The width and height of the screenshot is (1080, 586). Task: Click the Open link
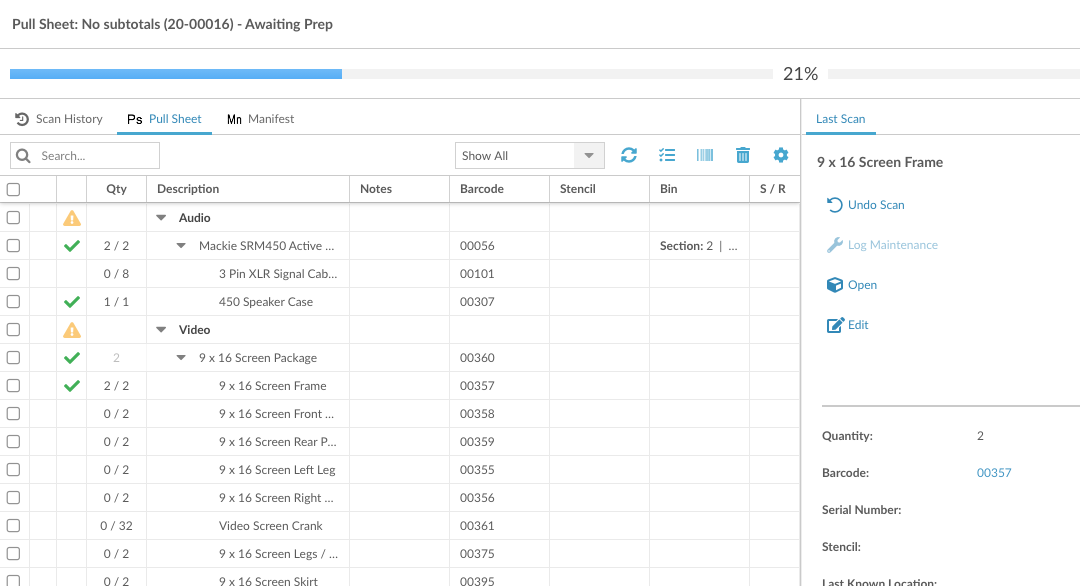coord(862,284)
